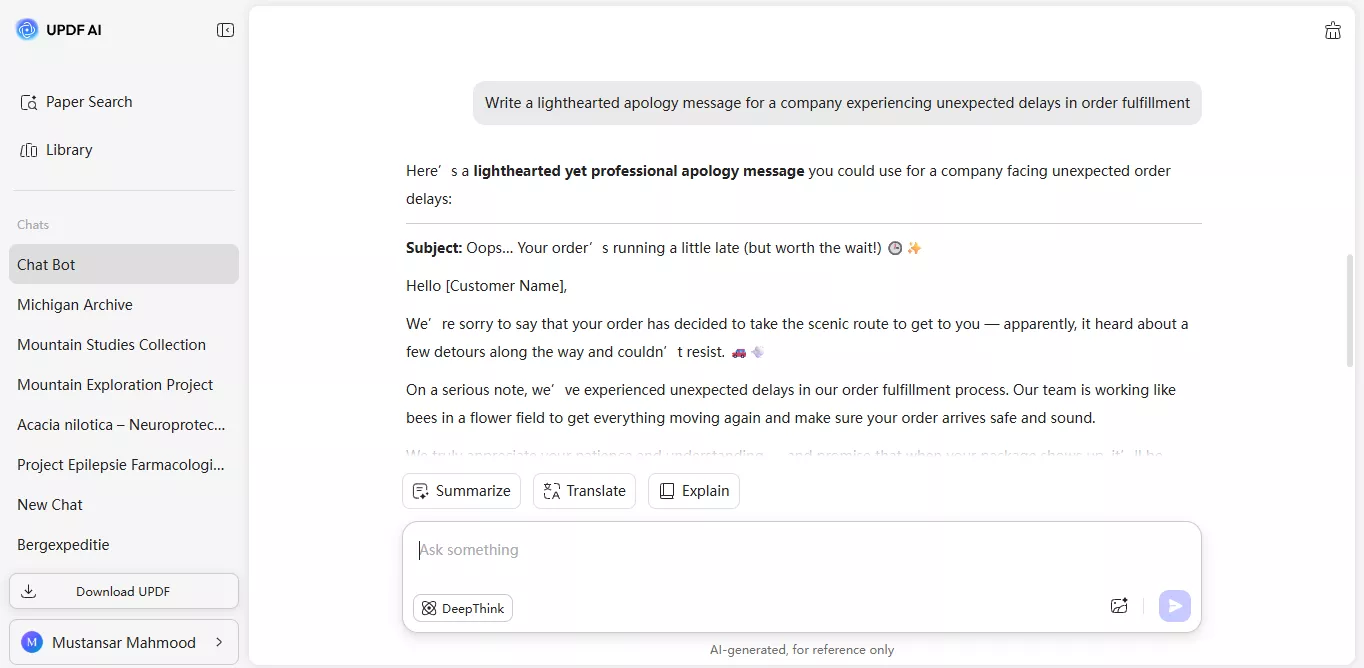1364x668 pixels.
Task: Open the Translate tool
Action: pos(584,490)
